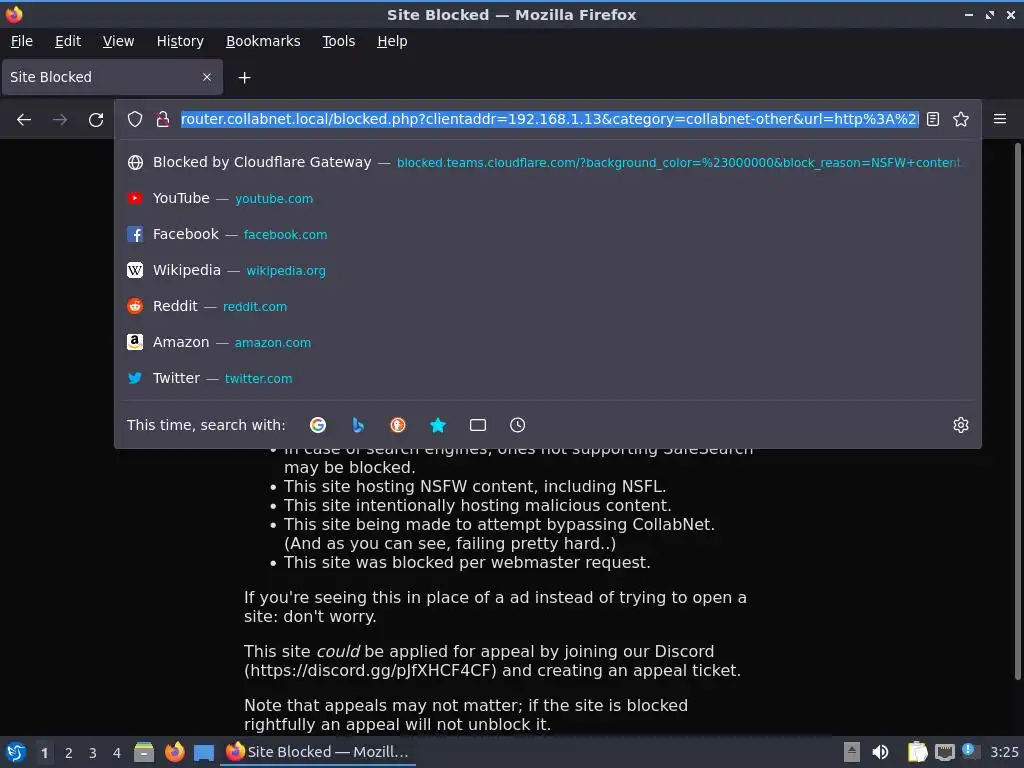Show desktop via blue taskbar icon
This screenshot has width=1024, height=768.
click(204, 752)
